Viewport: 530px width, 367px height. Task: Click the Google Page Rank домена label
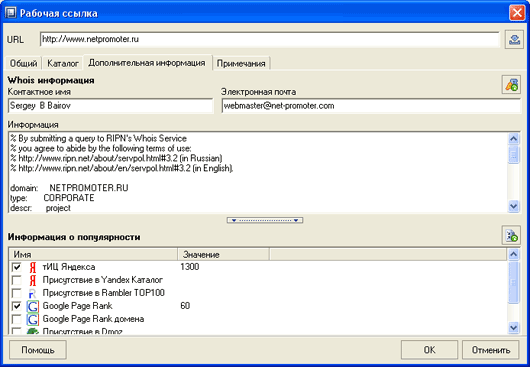(x=93, y=319)
